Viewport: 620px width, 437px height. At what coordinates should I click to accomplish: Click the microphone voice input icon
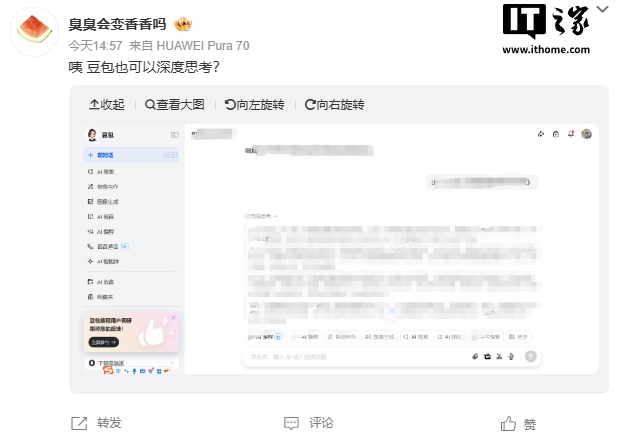511,357
